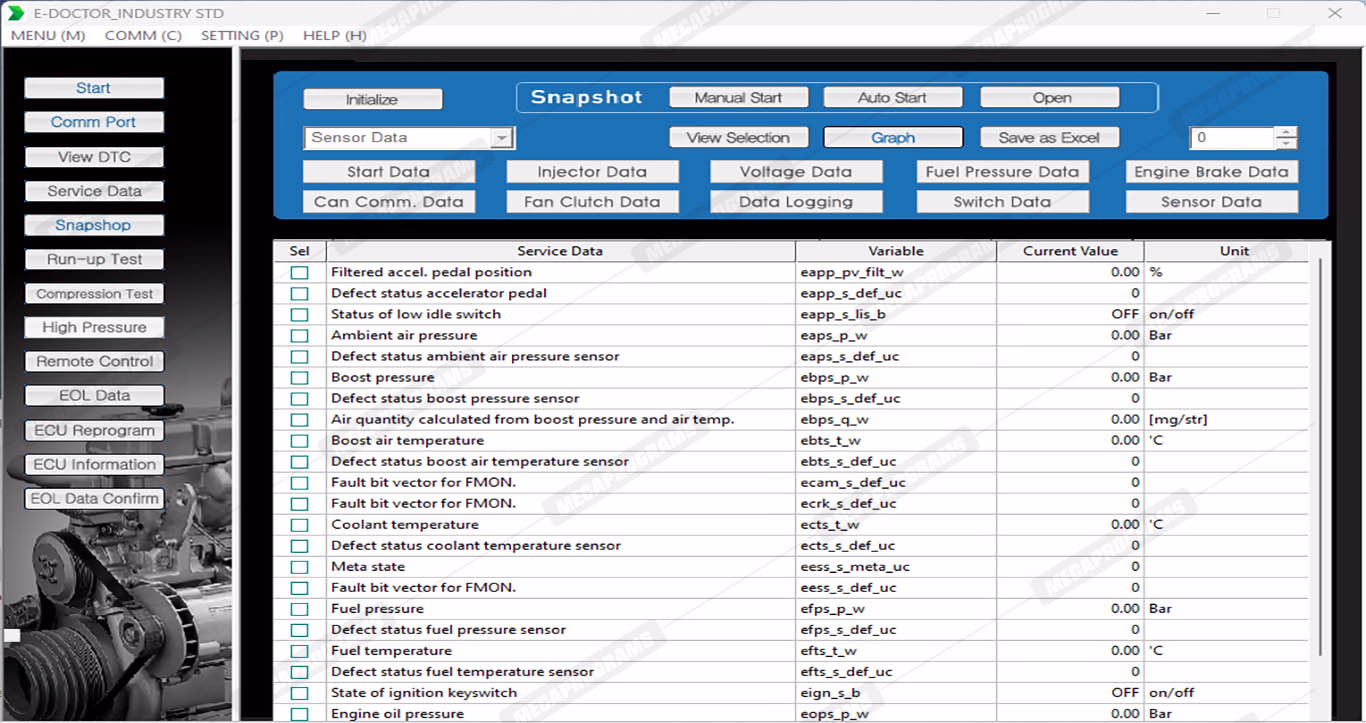Check the Fuel temperature checkbox
The image size is (1366, 723).
click(299, 651)
